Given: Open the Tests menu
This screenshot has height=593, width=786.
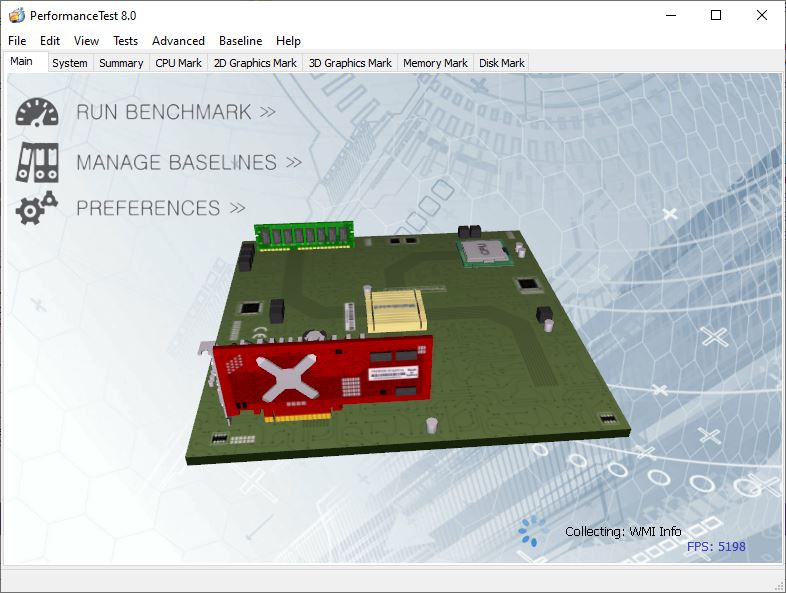Looking at the screenshot, I should click(x=126, y=41).
